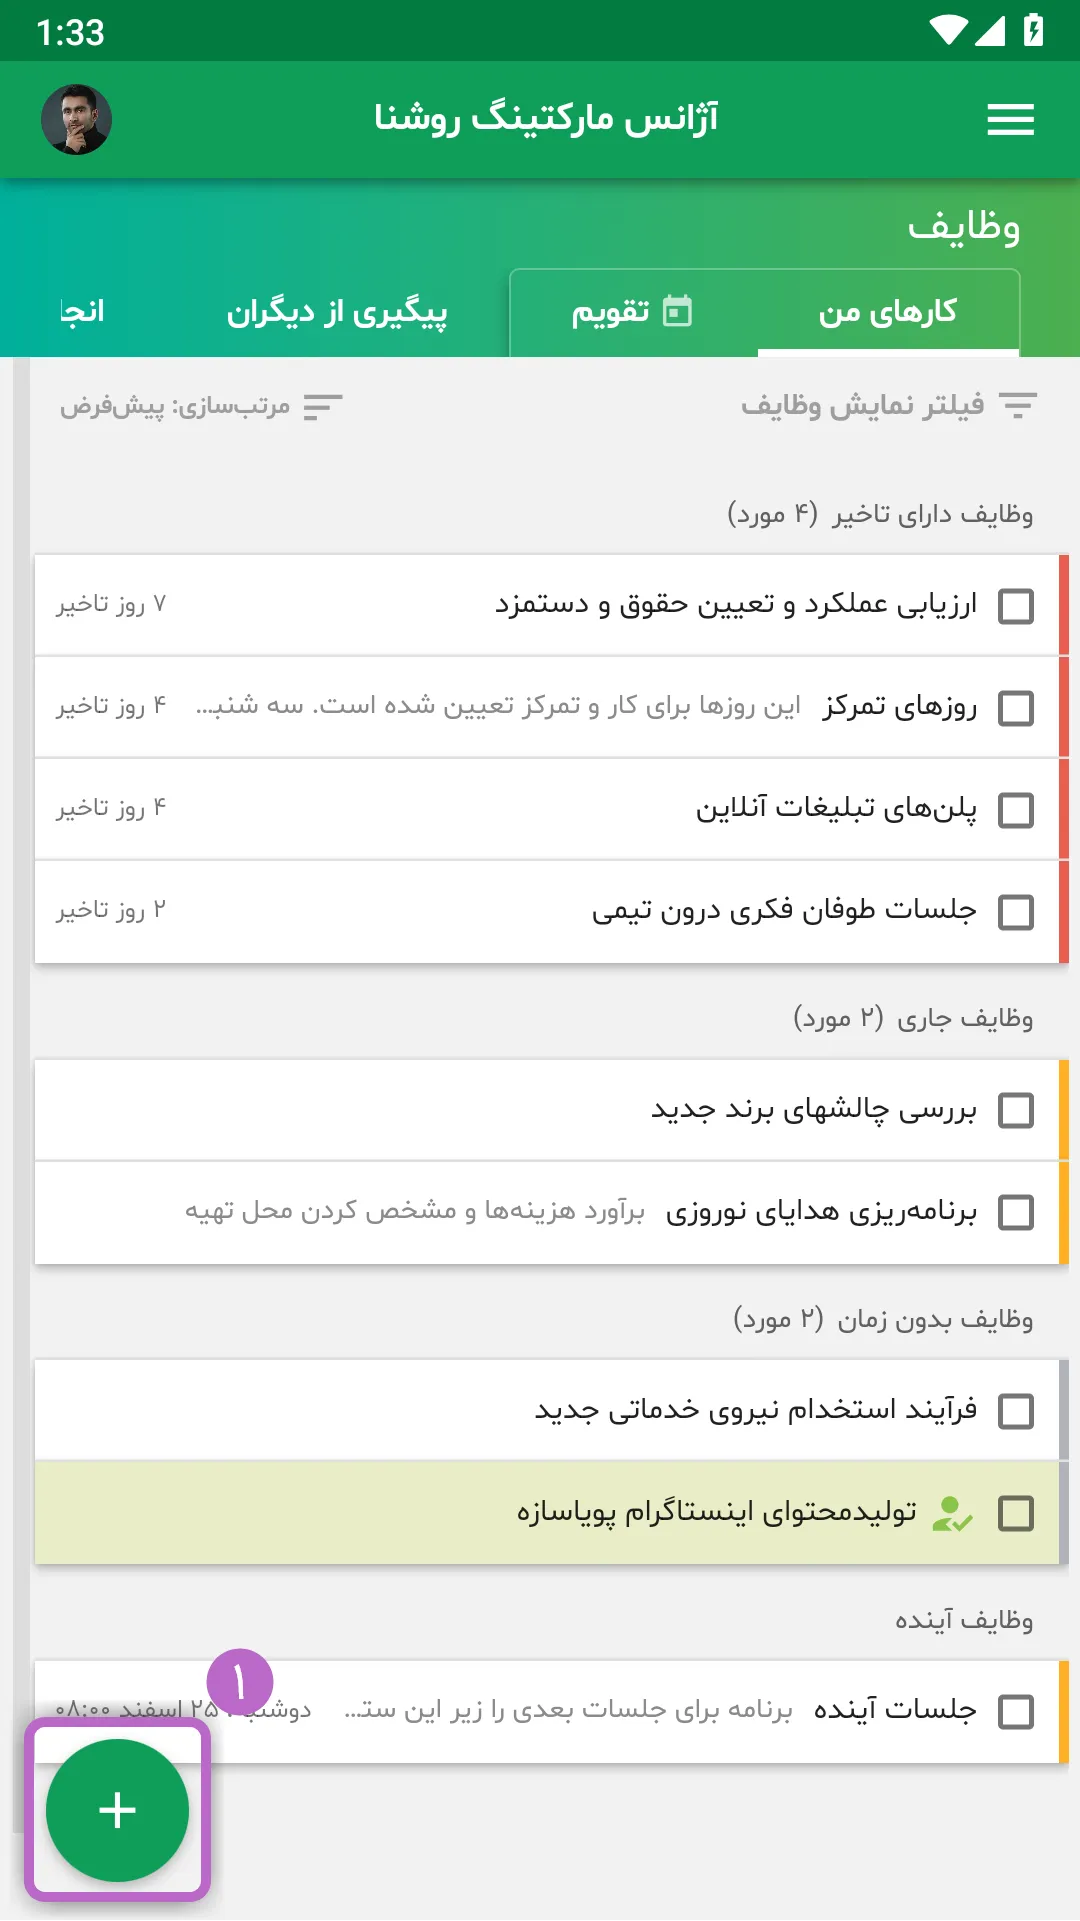Check the روزهای تمرکز task checkbox
This screenshot has width=1080, height=1921.
(x=1016, y=708)
